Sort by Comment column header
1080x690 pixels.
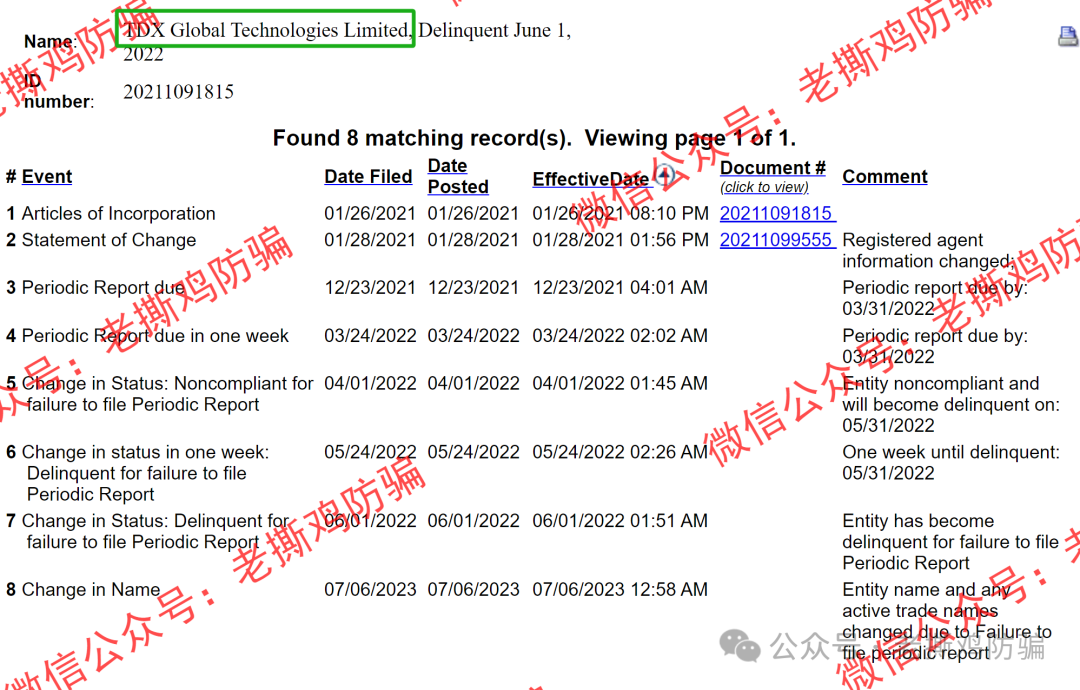tap(885, 177)
